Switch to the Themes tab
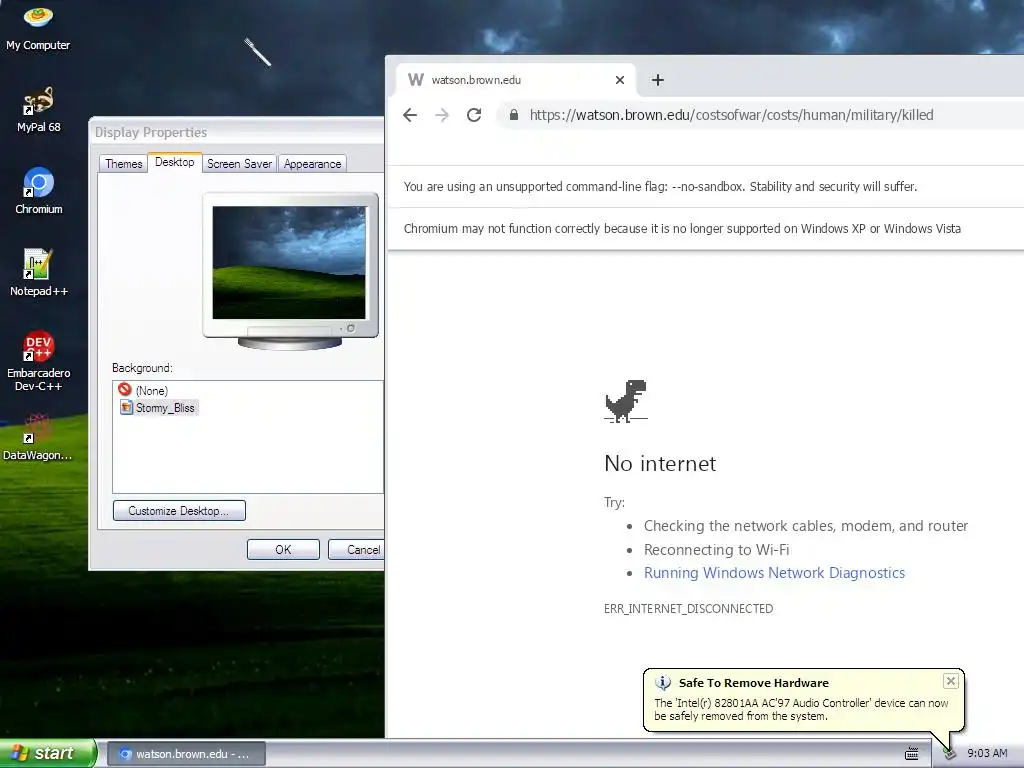Screen dimensions: 1024x768 point(123,163)
